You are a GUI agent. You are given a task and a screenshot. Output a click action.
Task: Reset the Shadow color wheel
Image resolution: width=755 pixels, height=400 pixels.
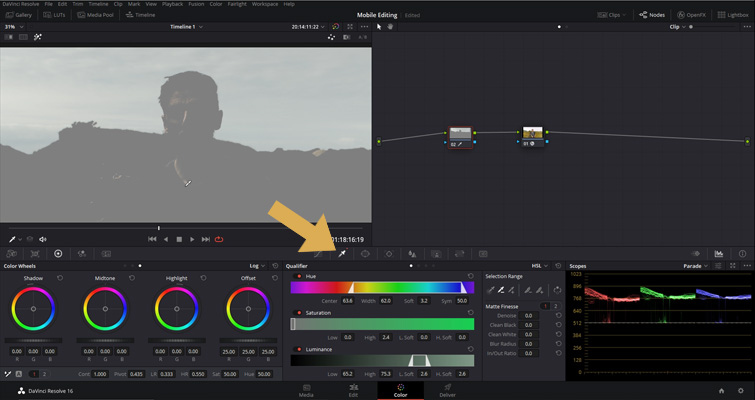click(60, 278)
